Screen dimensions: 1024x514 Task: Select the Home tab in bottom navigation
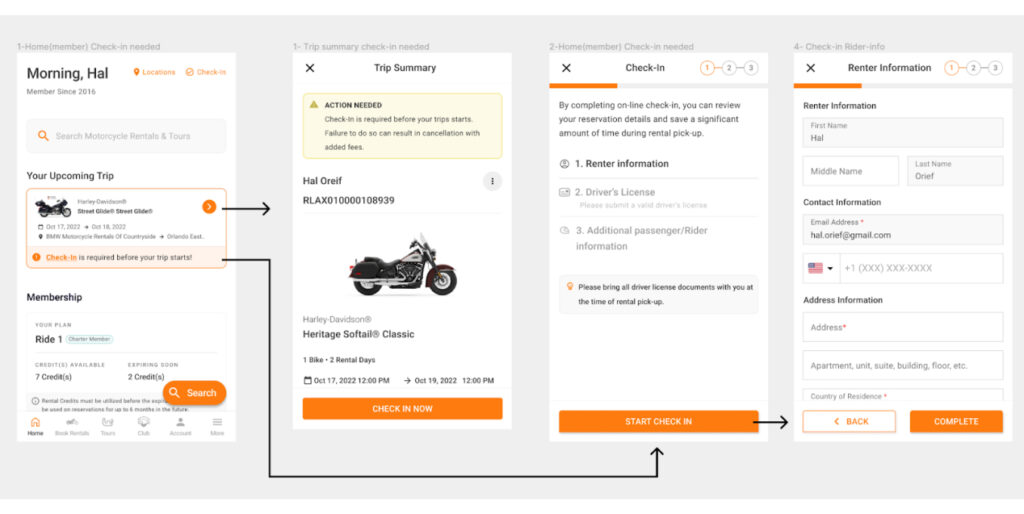(x=35, y=426)
